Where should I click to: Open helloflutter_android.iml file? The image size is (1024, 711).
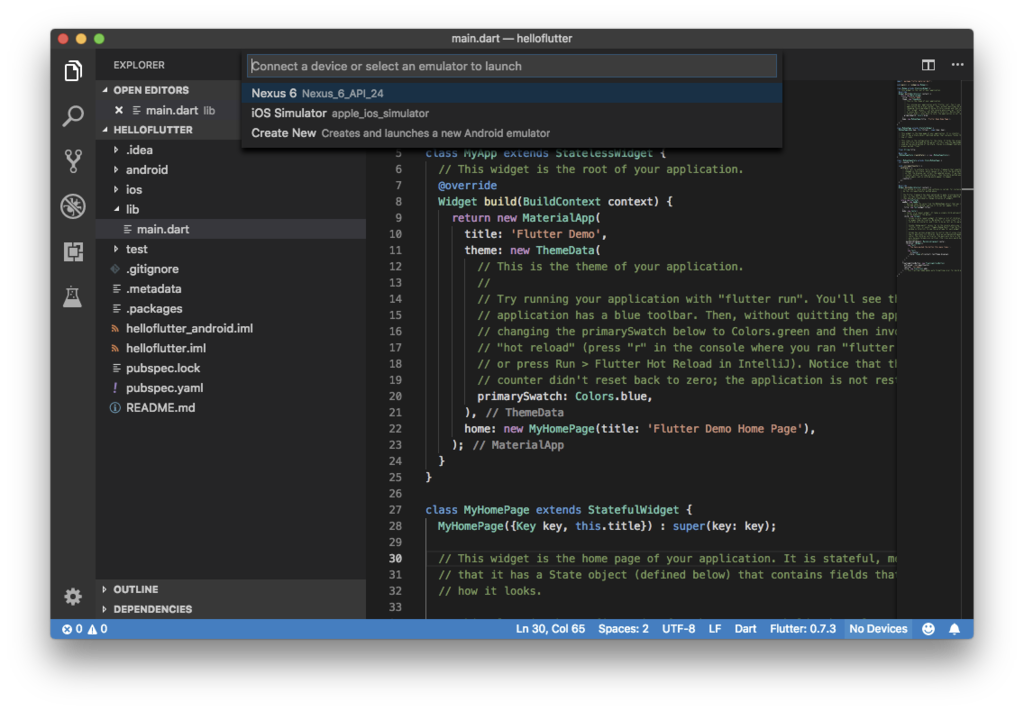pyautogui.click(x=231, y=328)
